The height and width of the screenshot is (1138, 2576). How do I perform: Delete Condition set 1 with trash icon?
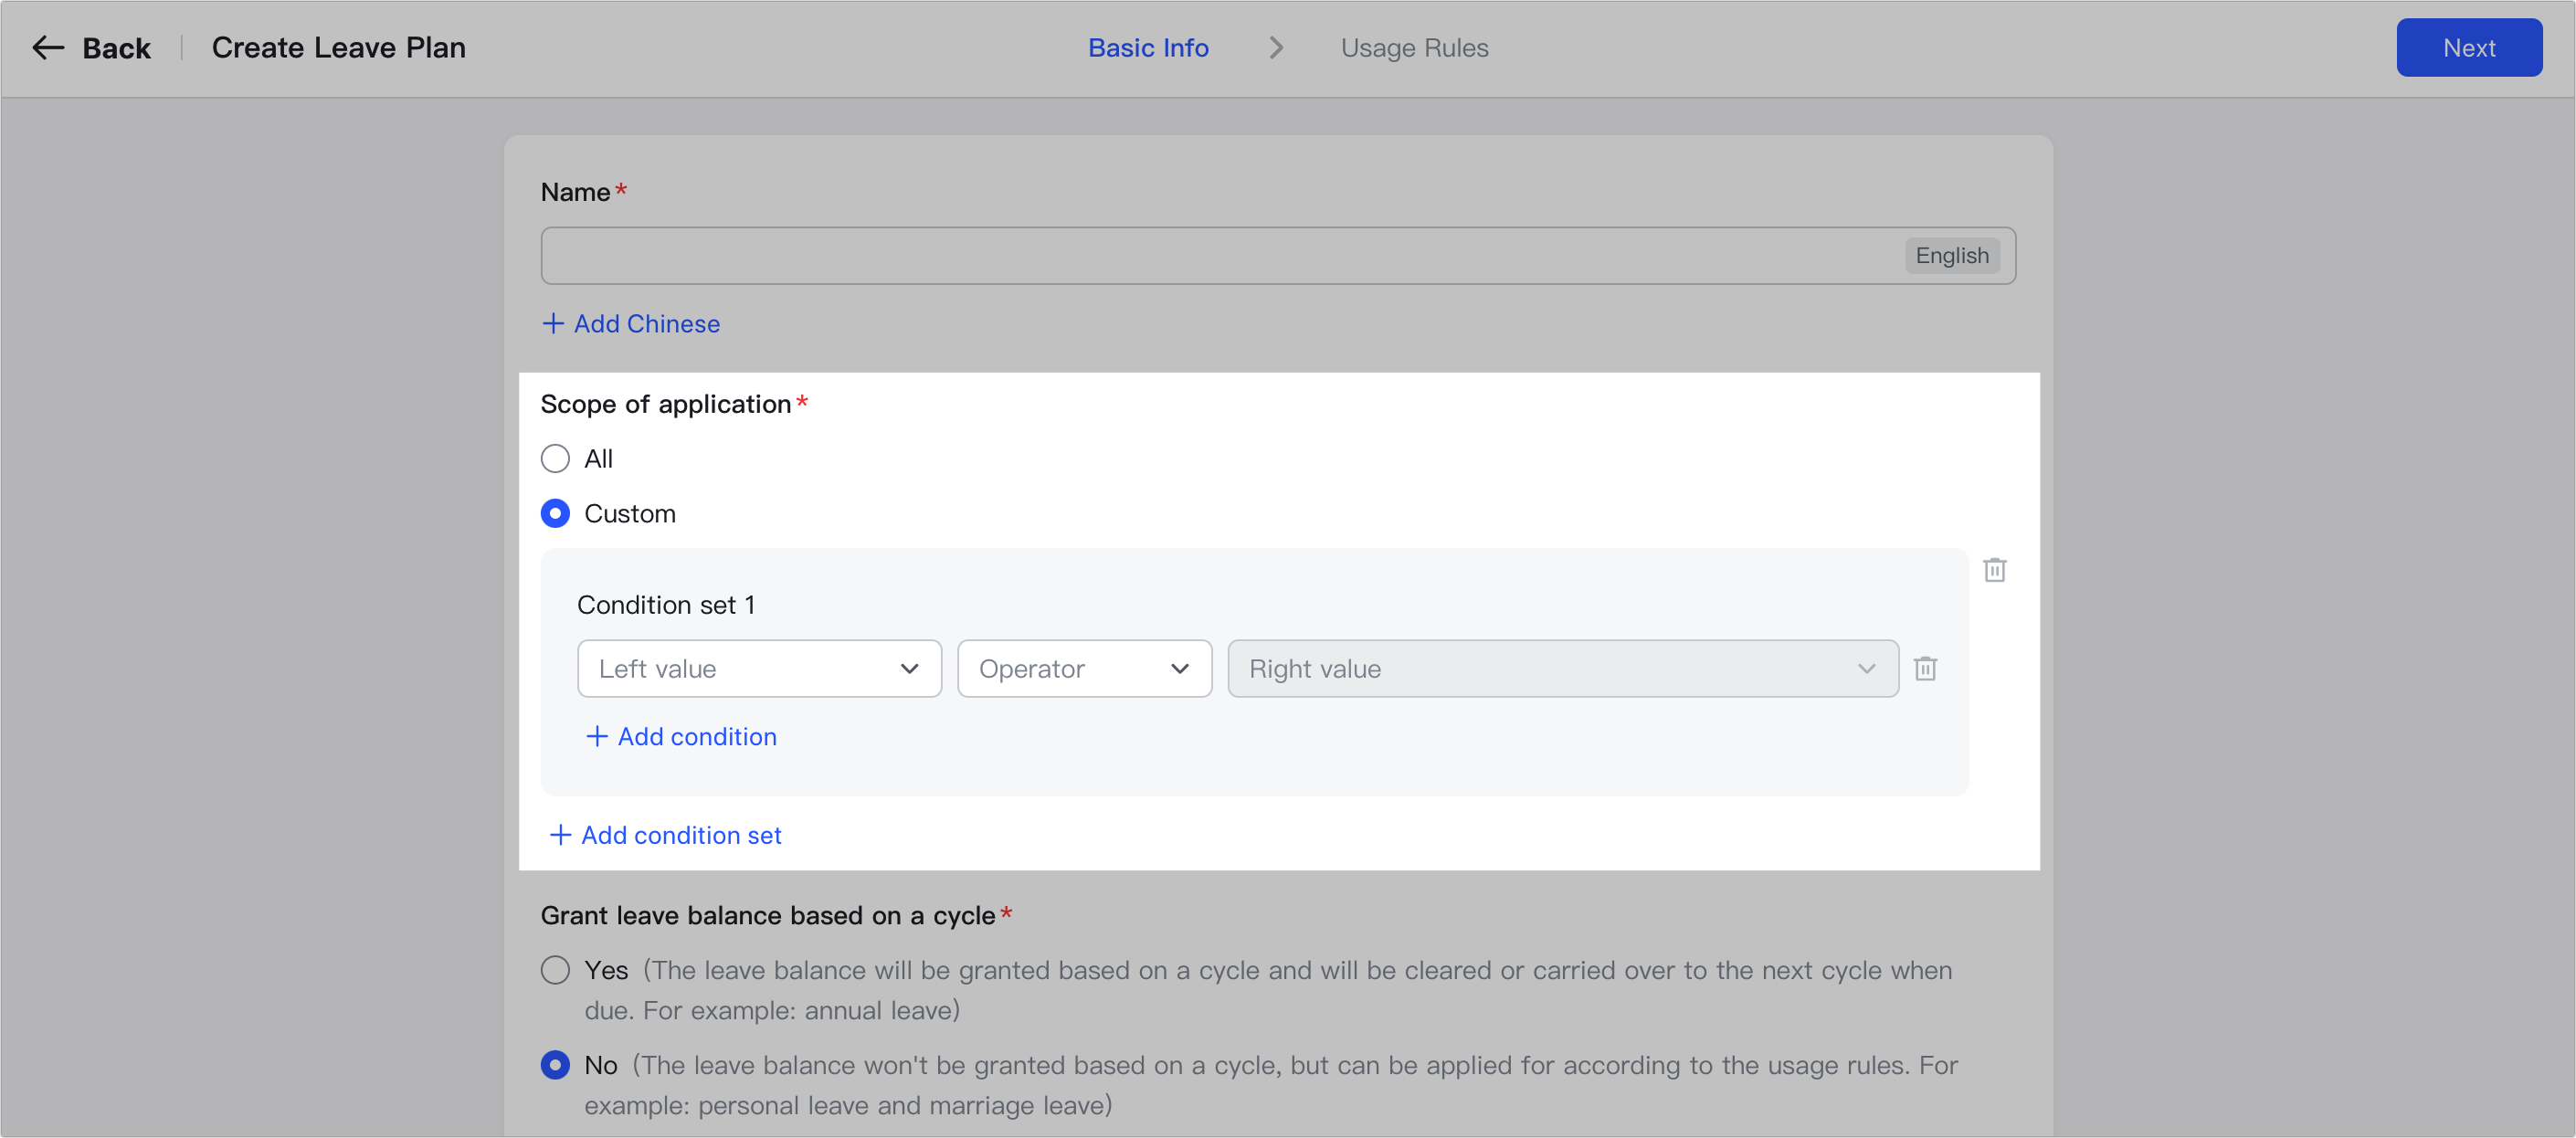pyautogui.click(x=1994, y=570)
